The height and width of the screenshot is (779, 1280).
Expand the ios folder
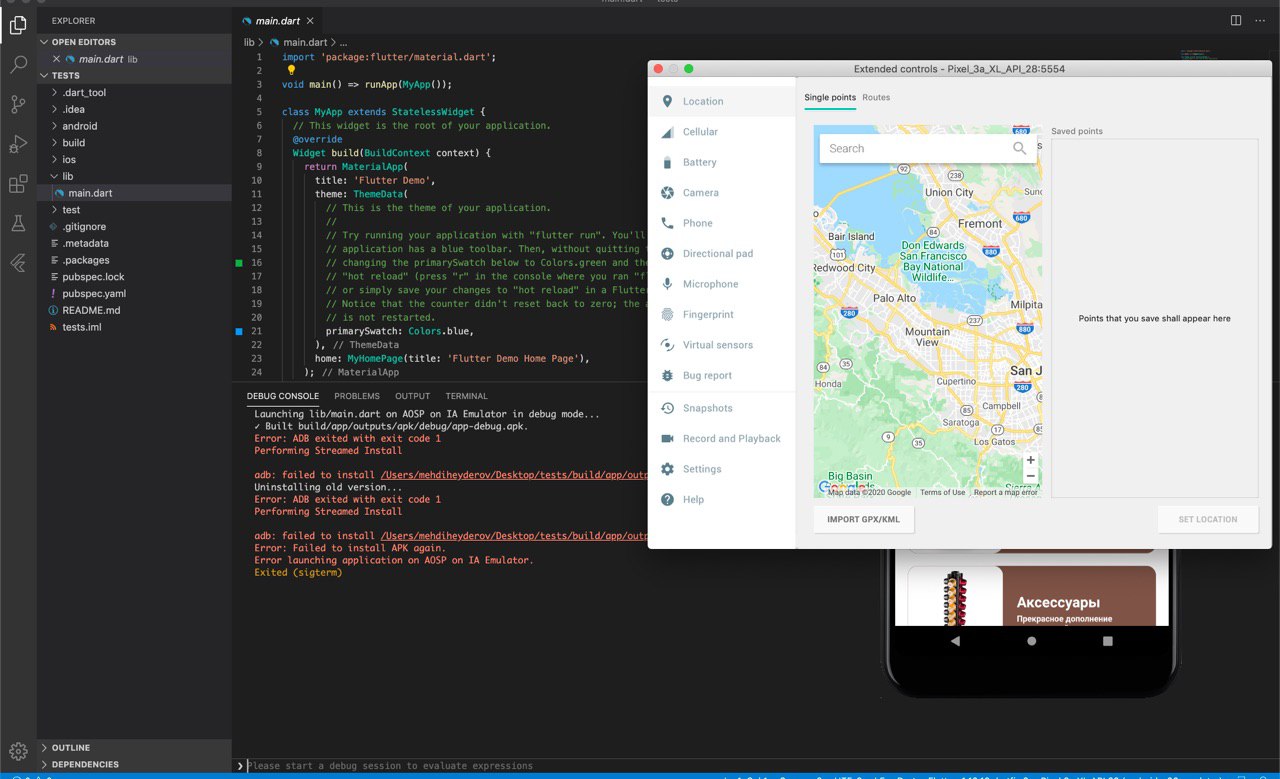point(135,159)
